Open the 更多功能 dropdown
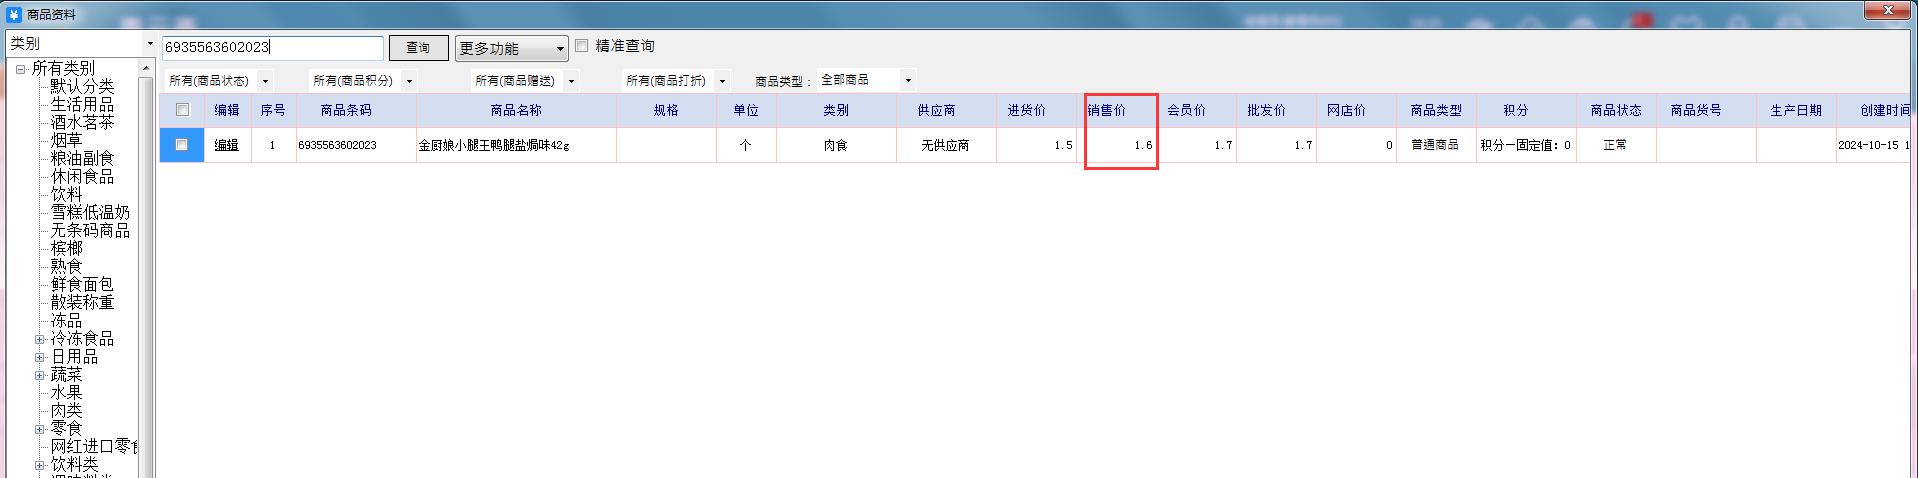 click(511, 48)
